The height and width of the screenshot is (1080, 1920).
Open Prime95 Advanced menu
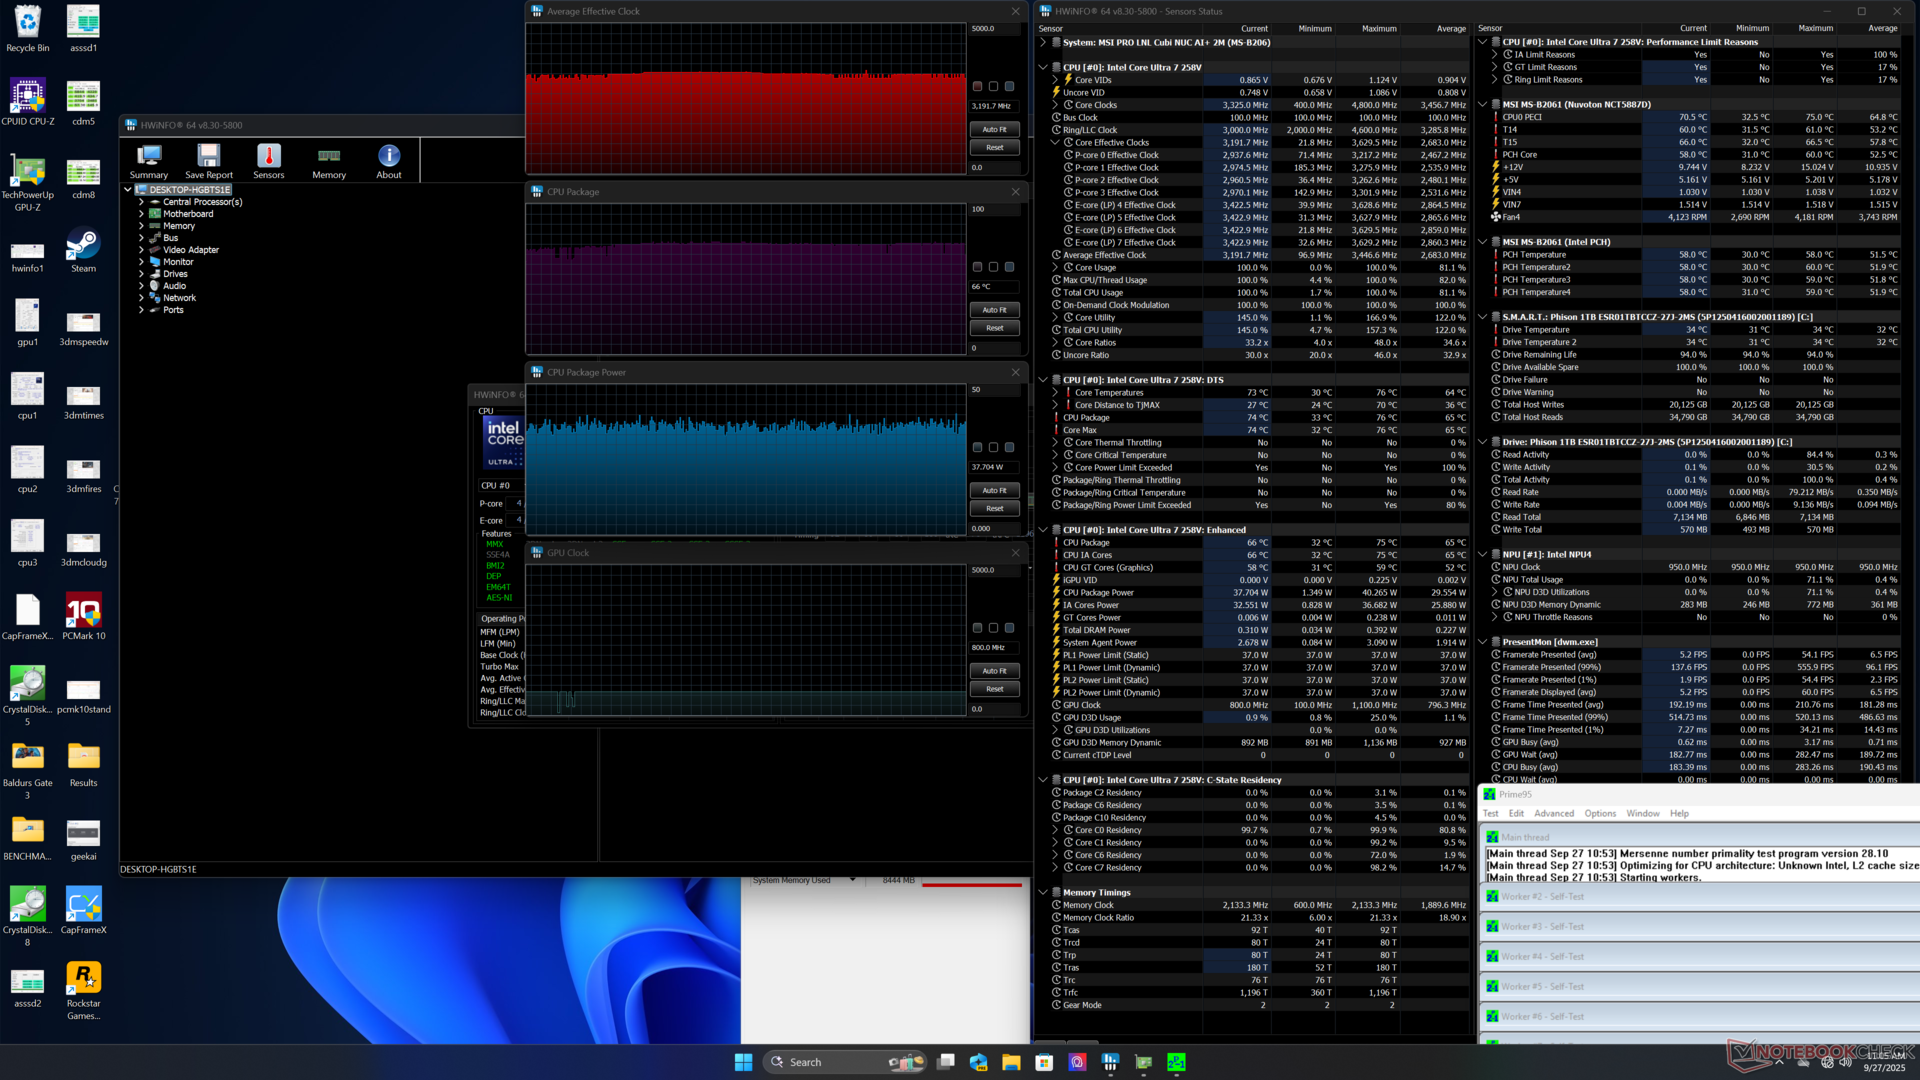[1553, 813]
